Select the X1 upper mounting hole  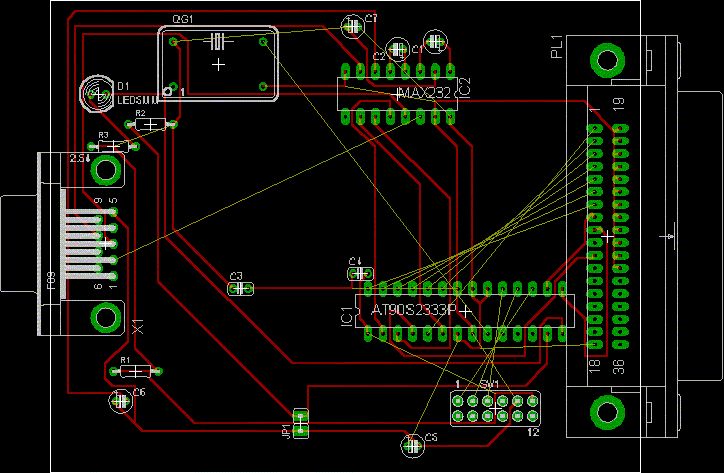tap(106, 170)
